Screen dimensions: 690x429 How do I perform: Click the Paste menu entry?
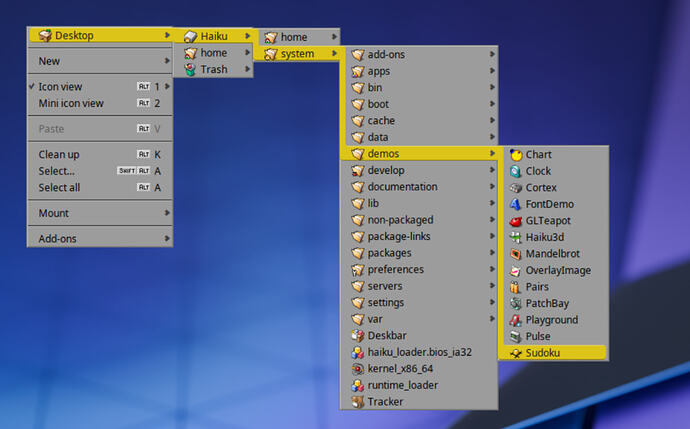[x=99, y=129]
